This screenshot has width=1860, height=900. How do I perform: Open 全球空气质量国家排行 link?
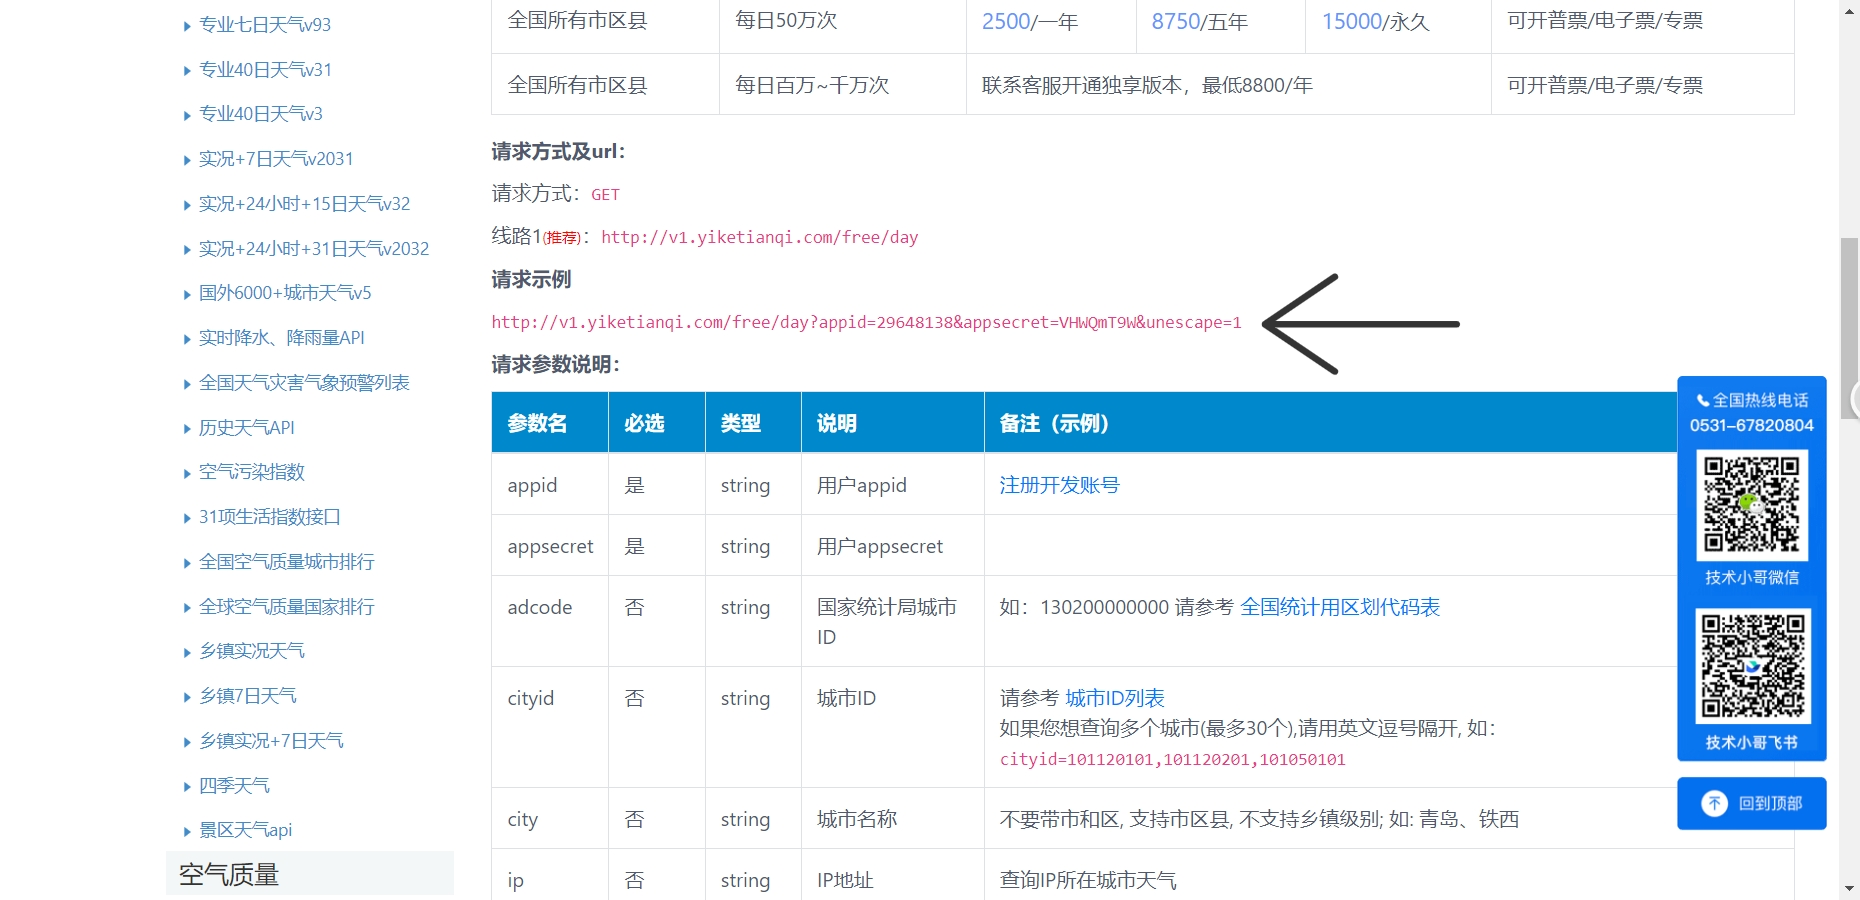[x=287, y=607]
